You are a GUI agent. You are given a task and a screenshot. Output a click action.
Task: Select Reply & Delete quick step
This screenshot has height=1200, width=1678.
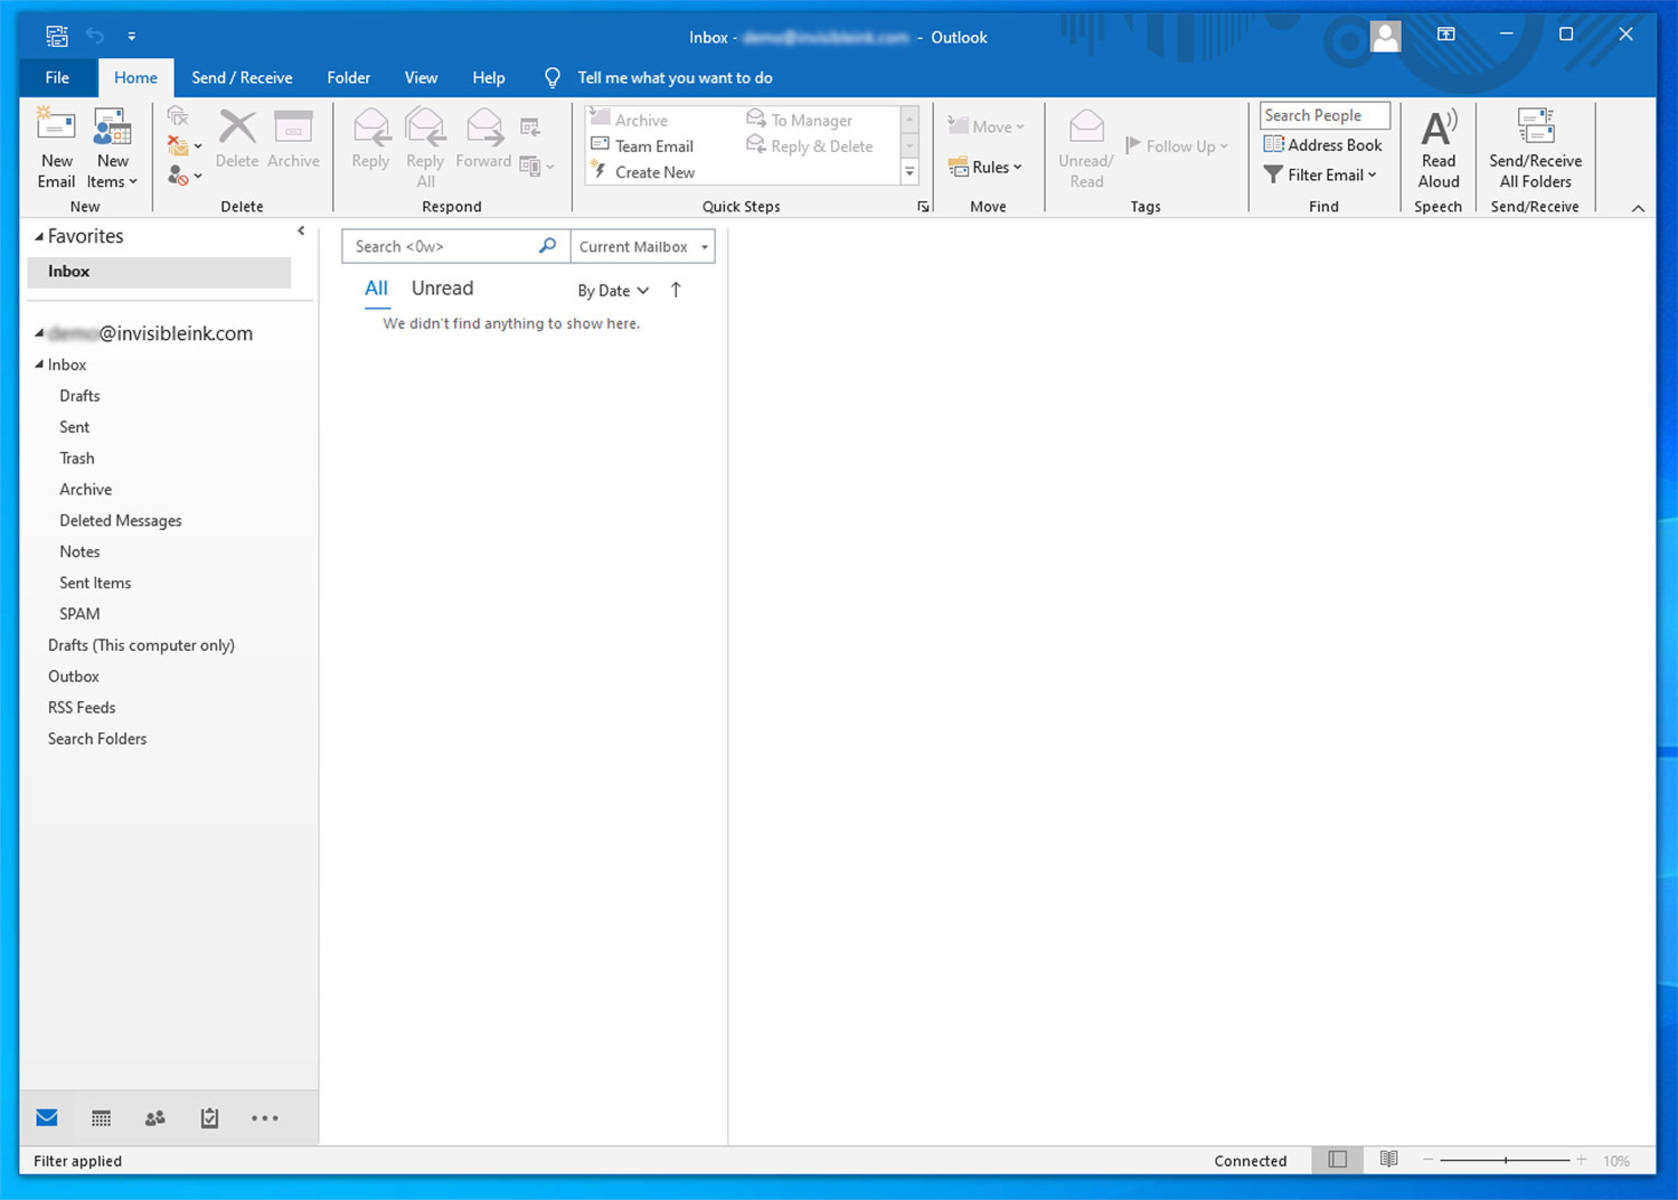pyautogui.click(x=810, y=146)
